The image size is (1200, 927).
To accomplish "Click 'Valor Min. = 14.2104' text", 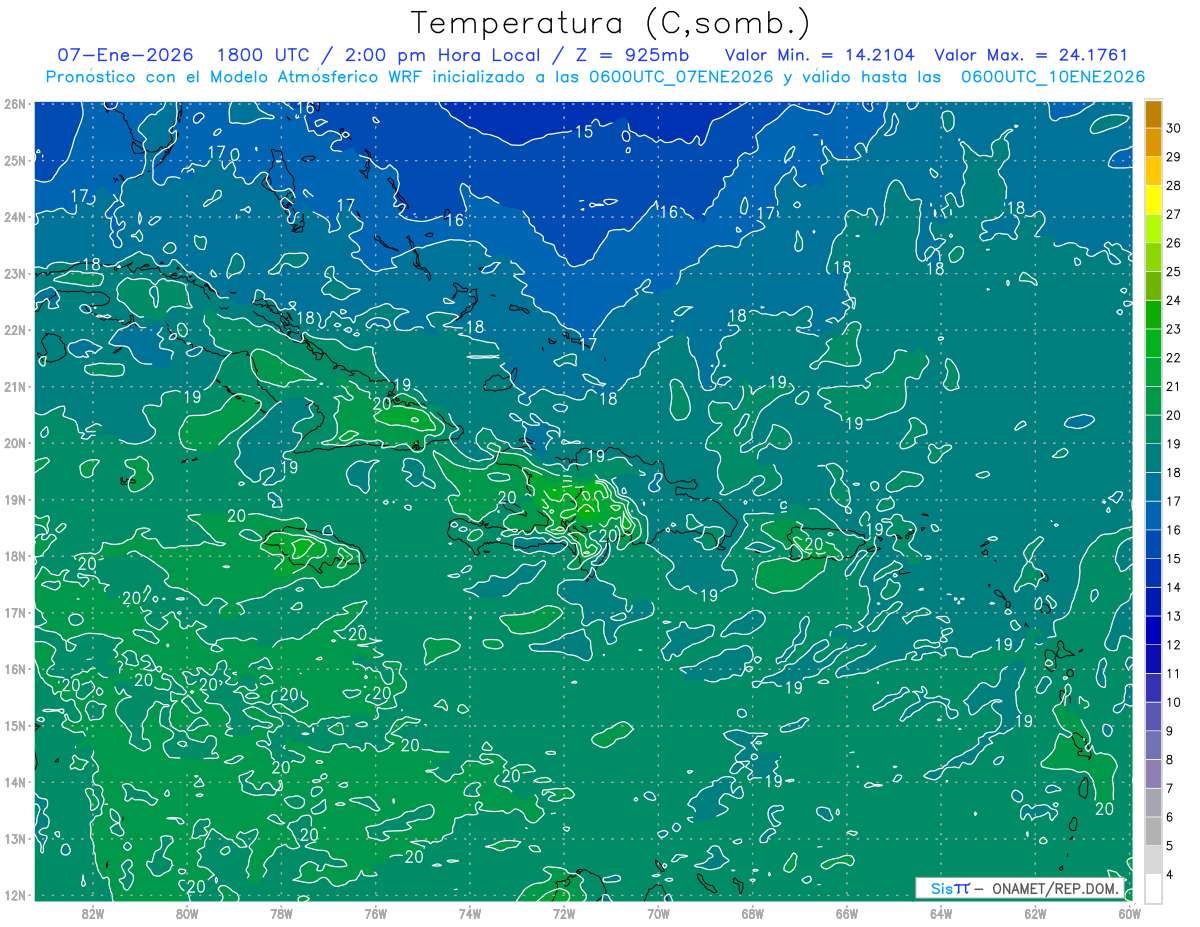I will (819, 55).
